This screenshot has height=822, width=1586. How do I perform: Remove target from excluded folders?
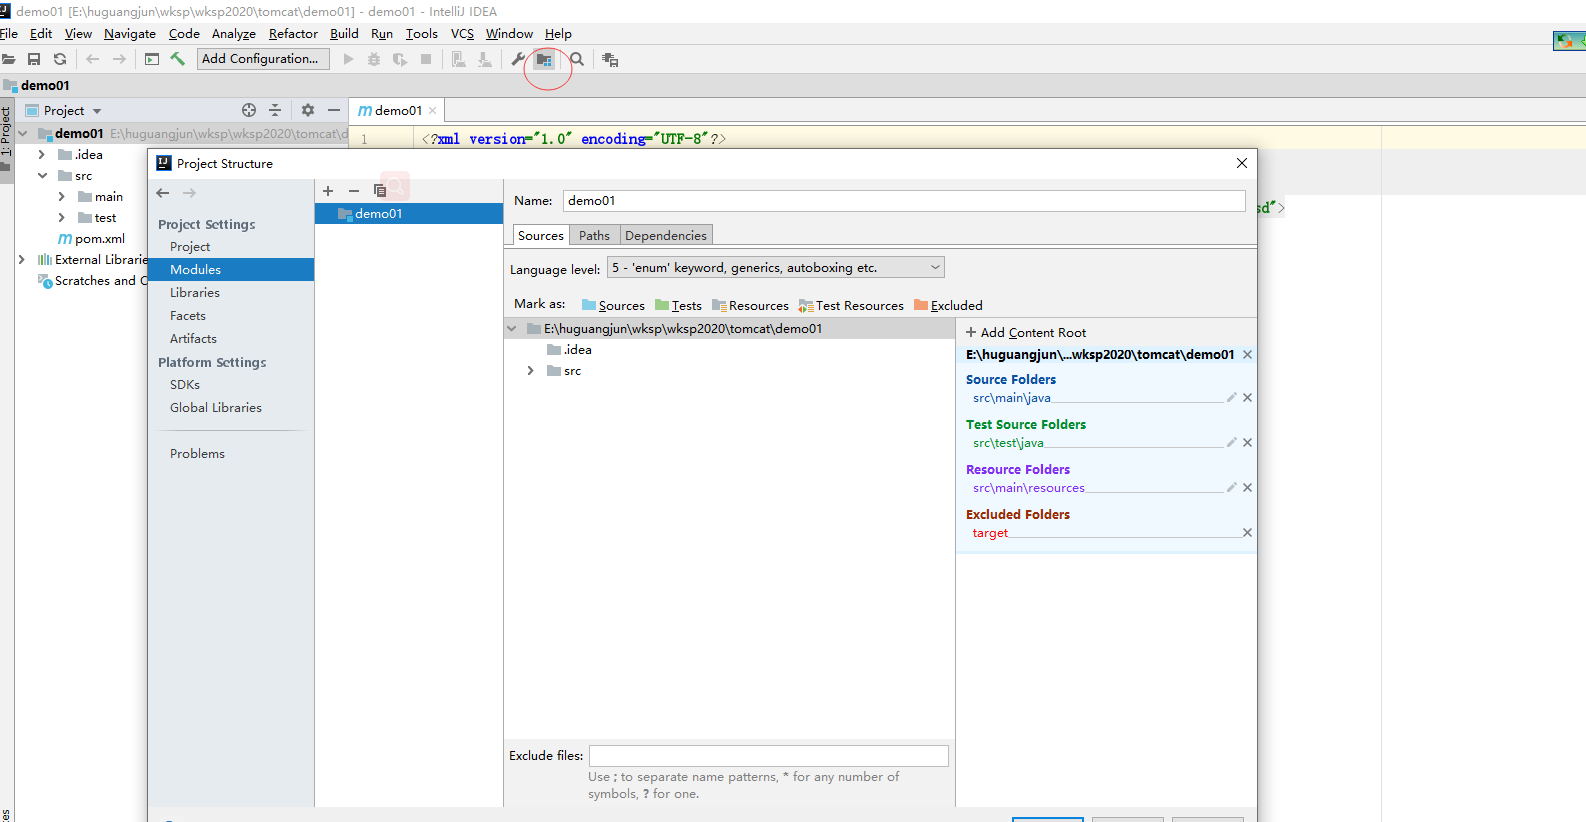pyautogui.click(x=1247, y=533)
